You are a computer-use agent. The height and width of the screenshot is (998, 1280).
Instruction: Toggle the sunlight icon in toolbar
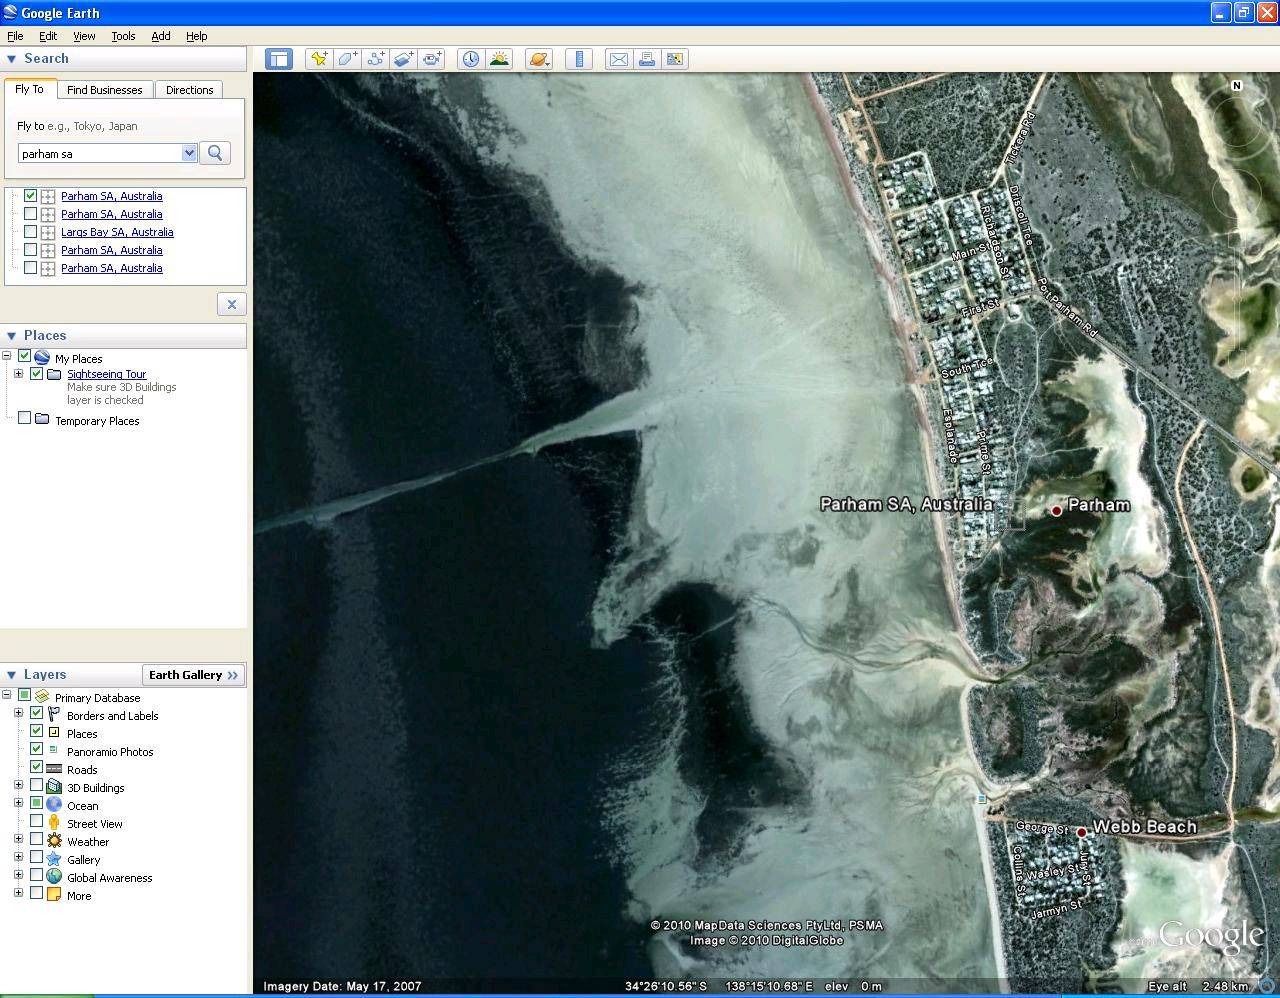pyautogui.click(x=499, y=59)
